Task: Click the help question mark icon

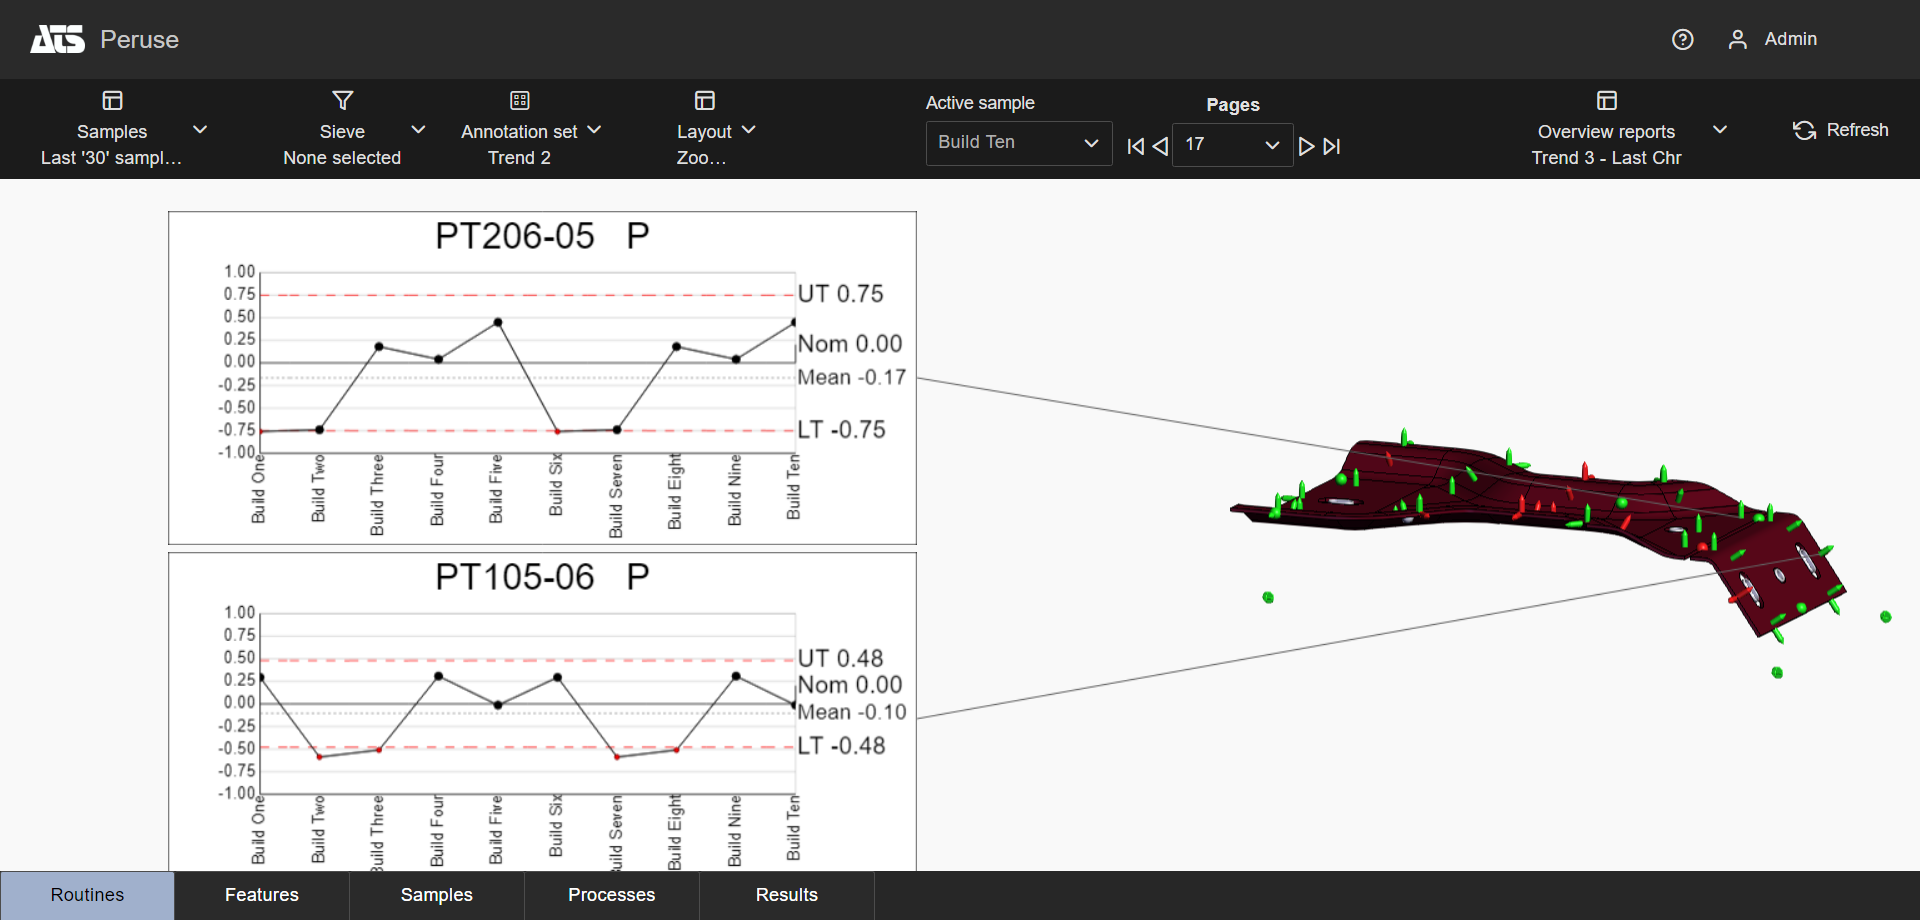Action: [x=1682, y=39]
